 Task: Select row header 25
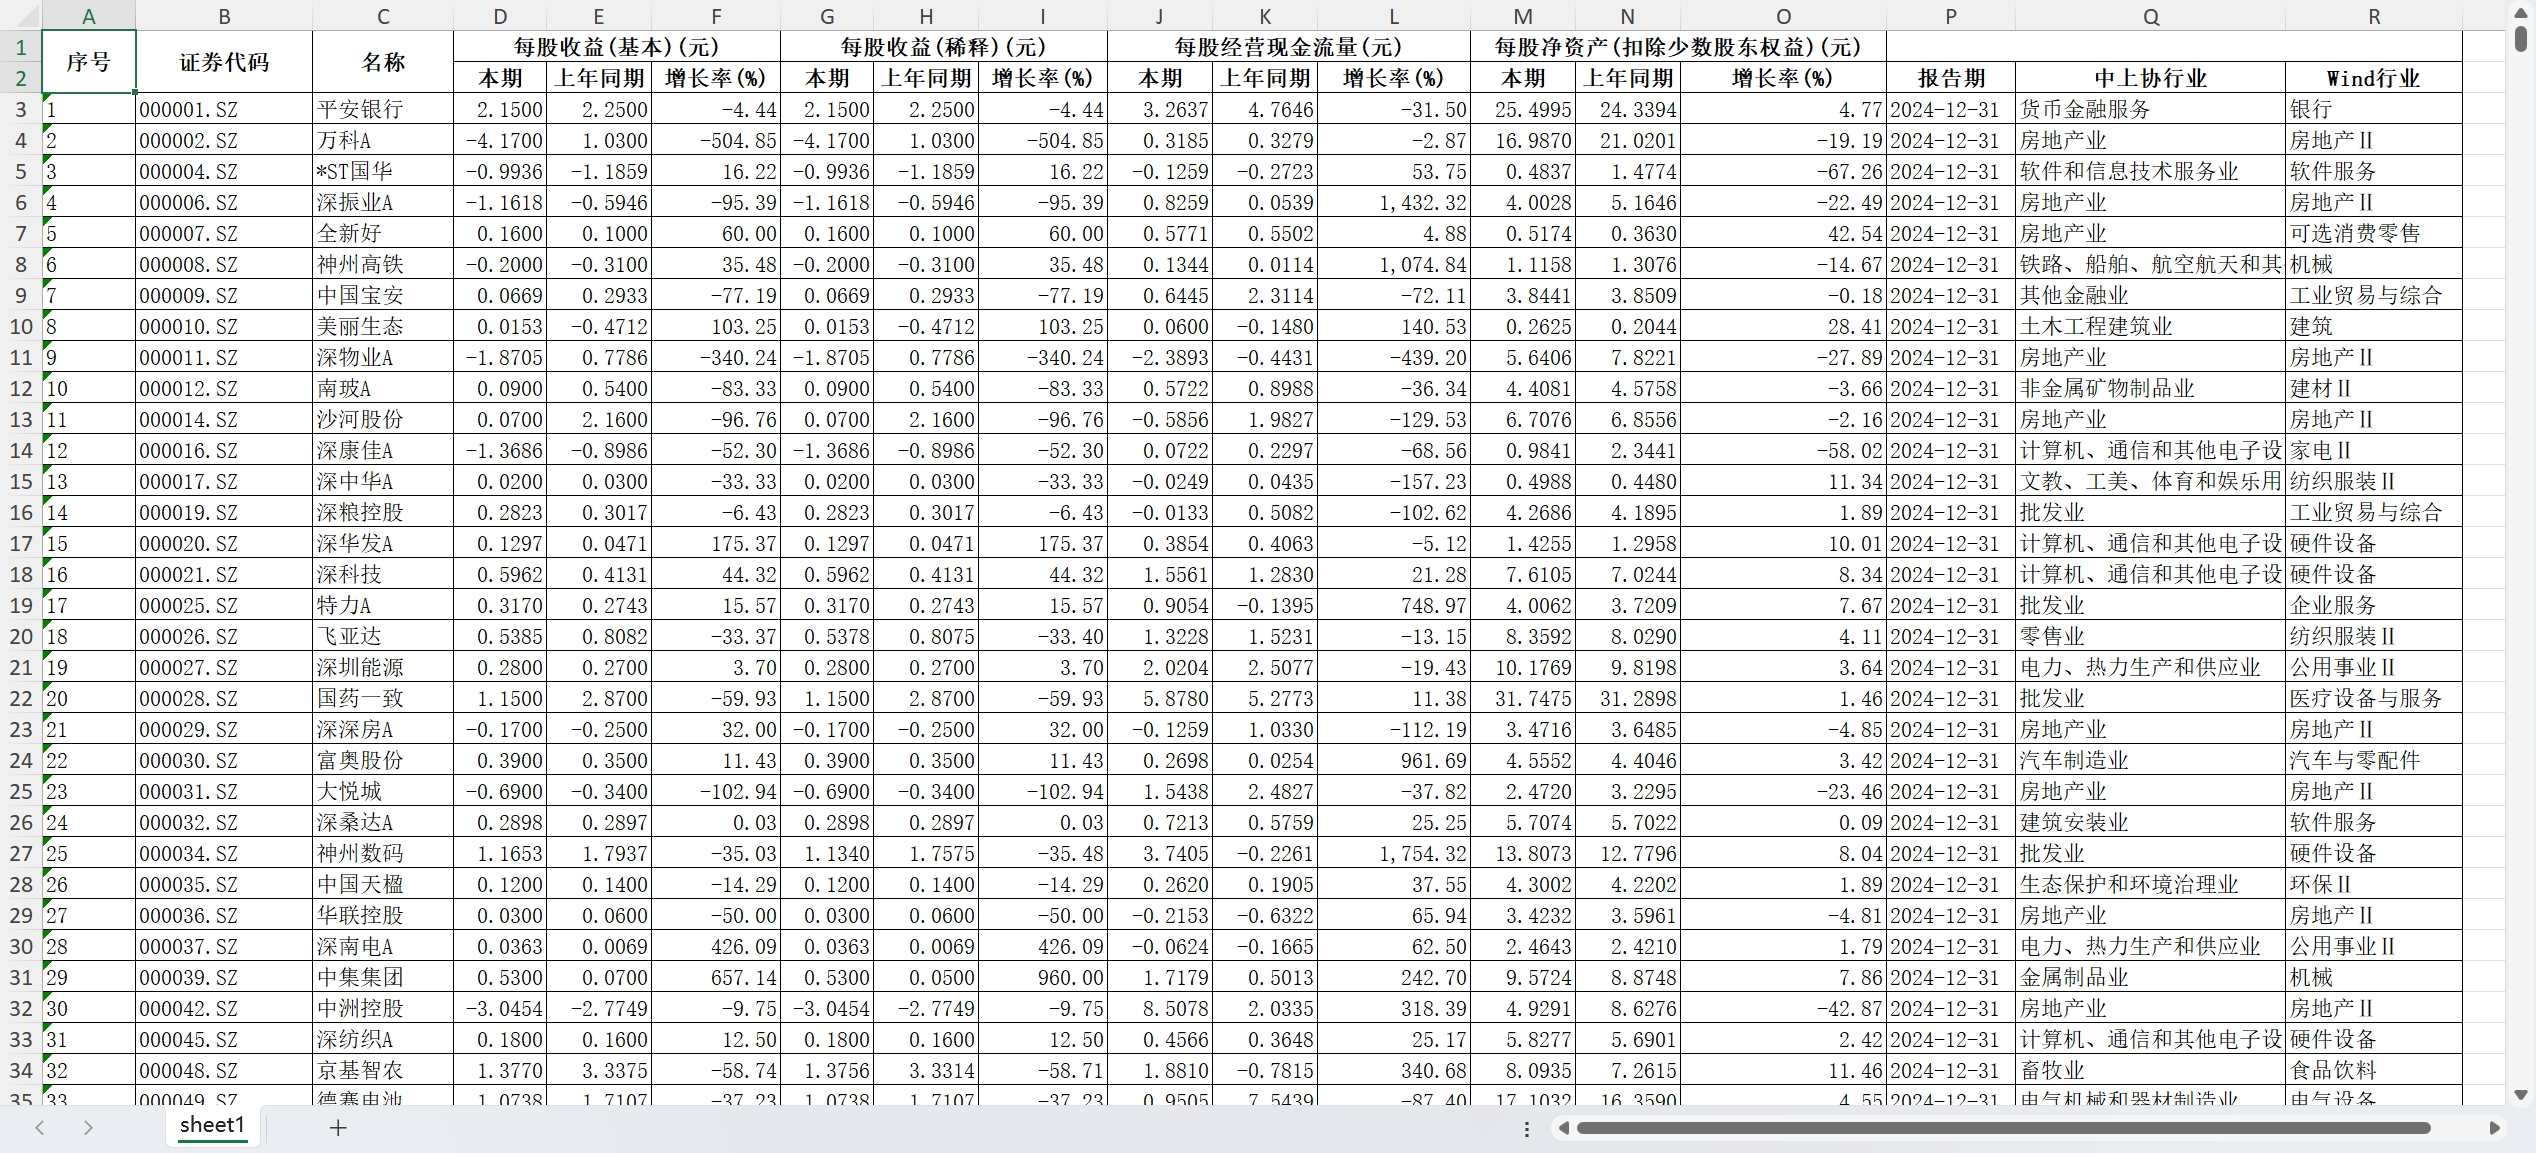click(21, 791)
